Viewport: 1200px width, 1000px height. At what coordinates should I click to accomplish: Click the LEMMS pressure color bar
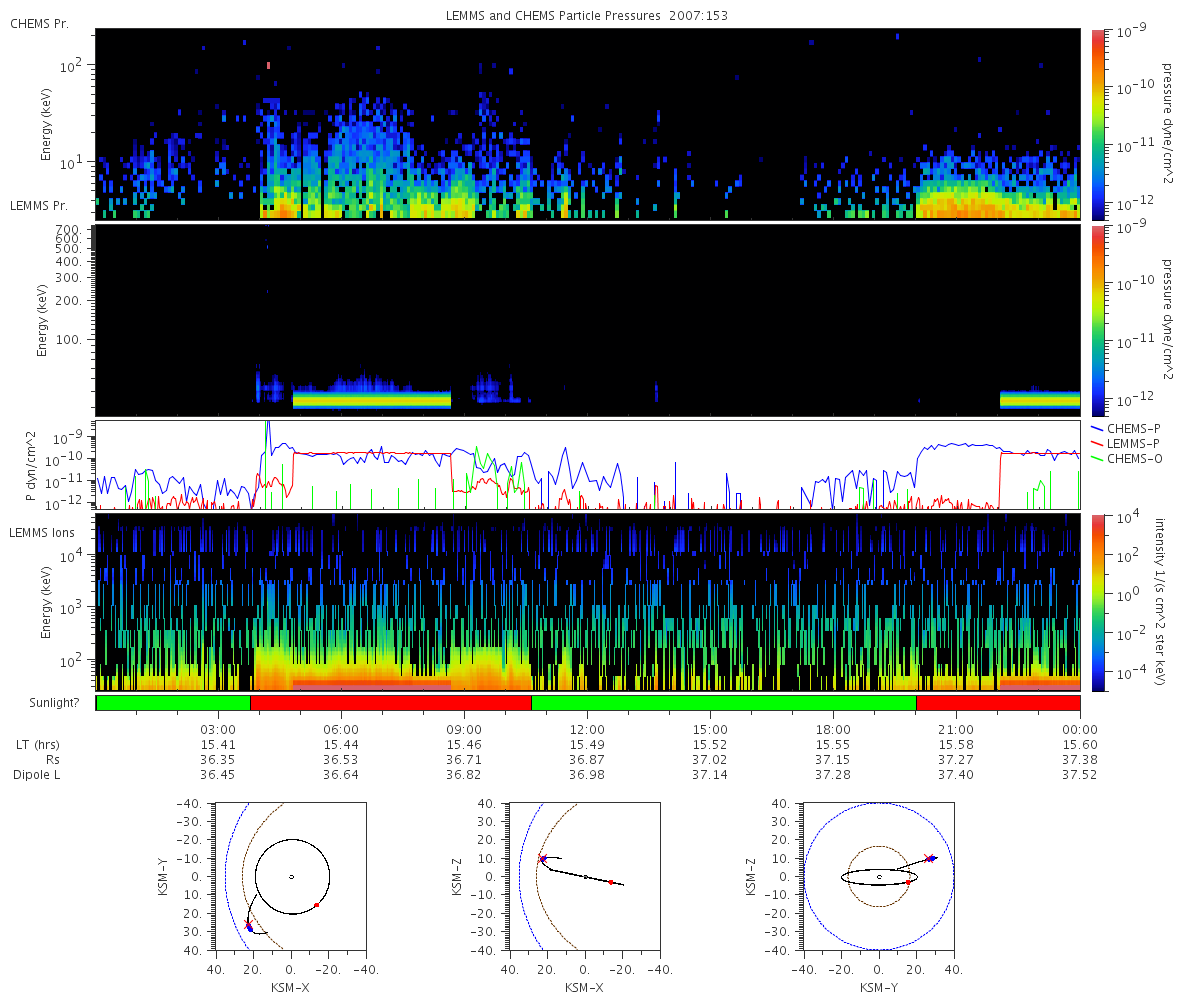coord(1098,320)
